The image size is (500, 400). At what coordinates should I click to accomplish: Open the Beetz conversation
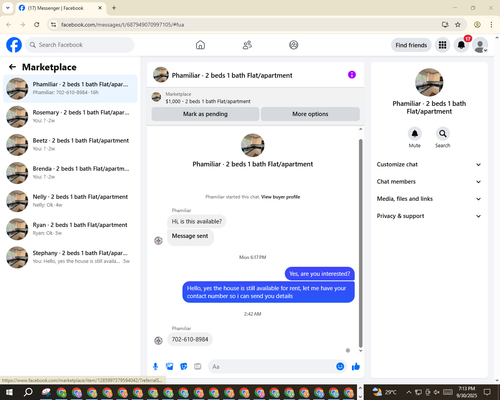[70, 145]
